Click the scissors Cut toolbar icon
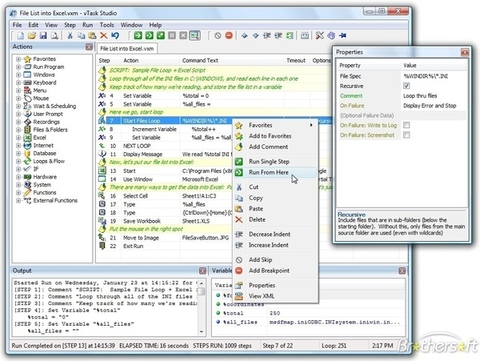 click(x=70, y=35)
